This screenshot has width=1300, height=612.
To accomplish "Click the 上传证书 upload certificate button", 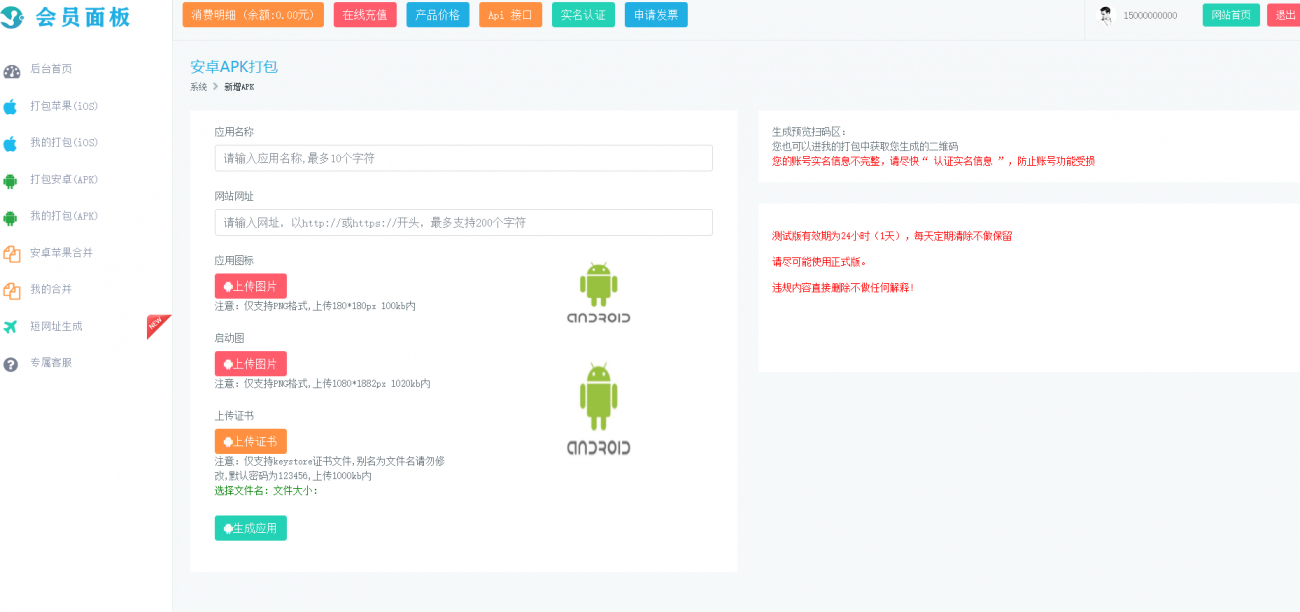I will (250, 439).
